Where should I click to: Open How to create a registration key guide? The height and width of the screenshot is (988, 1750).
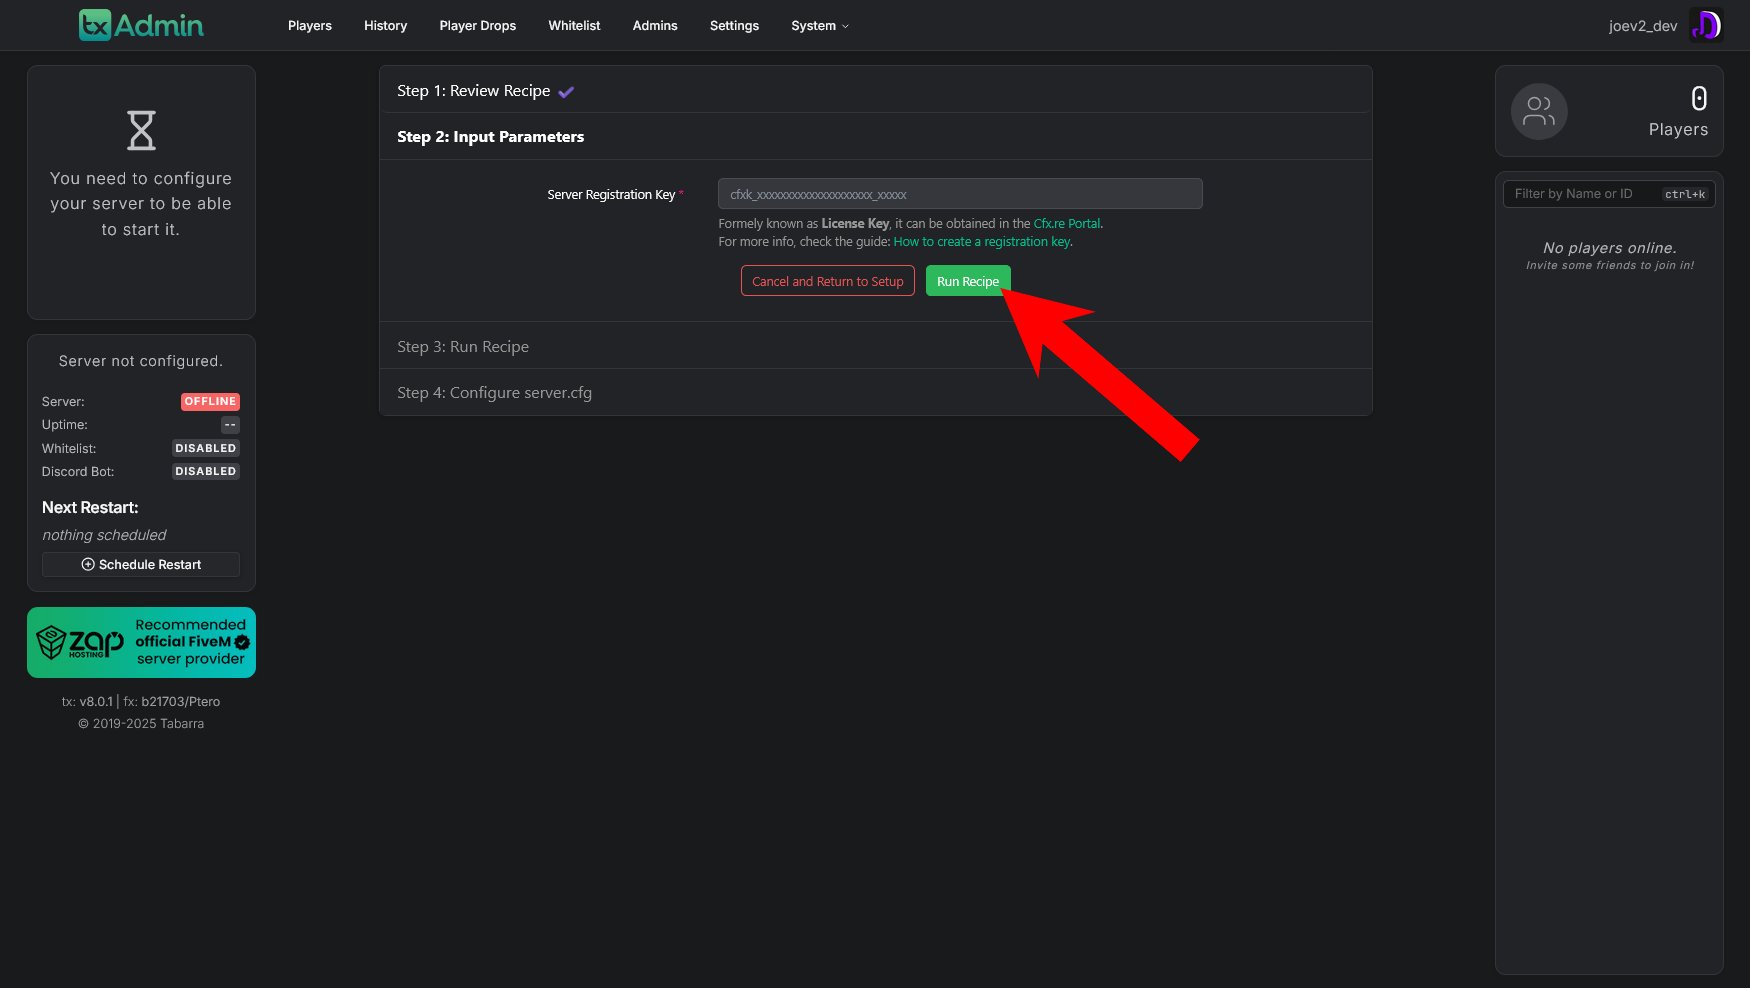pos(982,242)
